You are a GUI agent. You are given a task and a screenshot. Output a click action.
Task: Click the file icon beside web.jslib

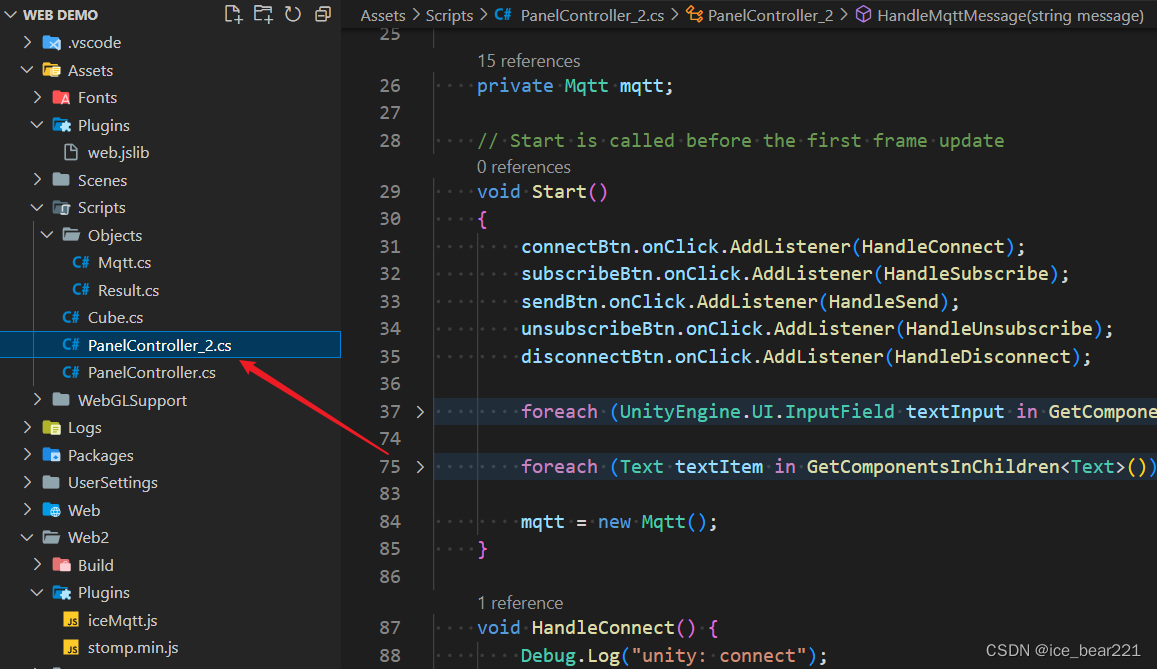71,153
